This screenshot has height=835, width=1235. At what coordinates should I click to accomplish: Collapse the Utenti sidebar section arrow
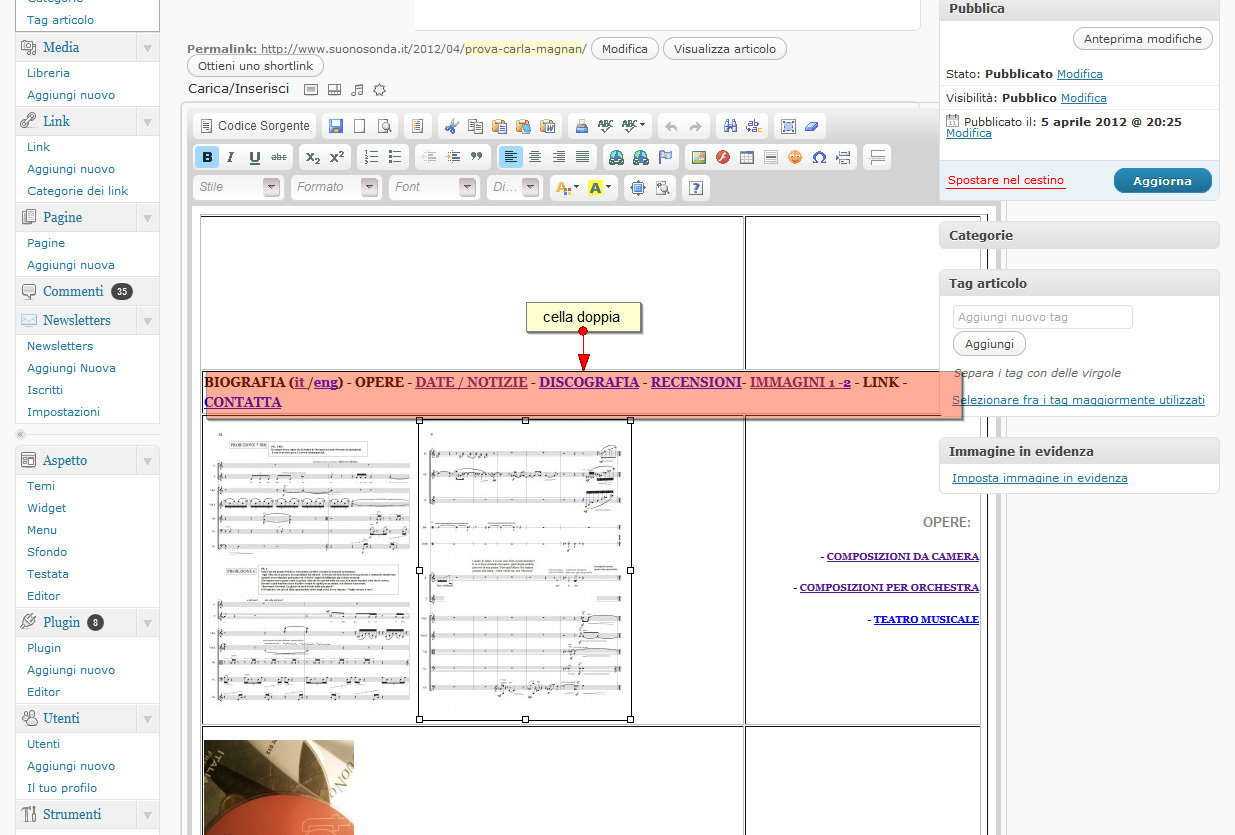coord(147,719)
